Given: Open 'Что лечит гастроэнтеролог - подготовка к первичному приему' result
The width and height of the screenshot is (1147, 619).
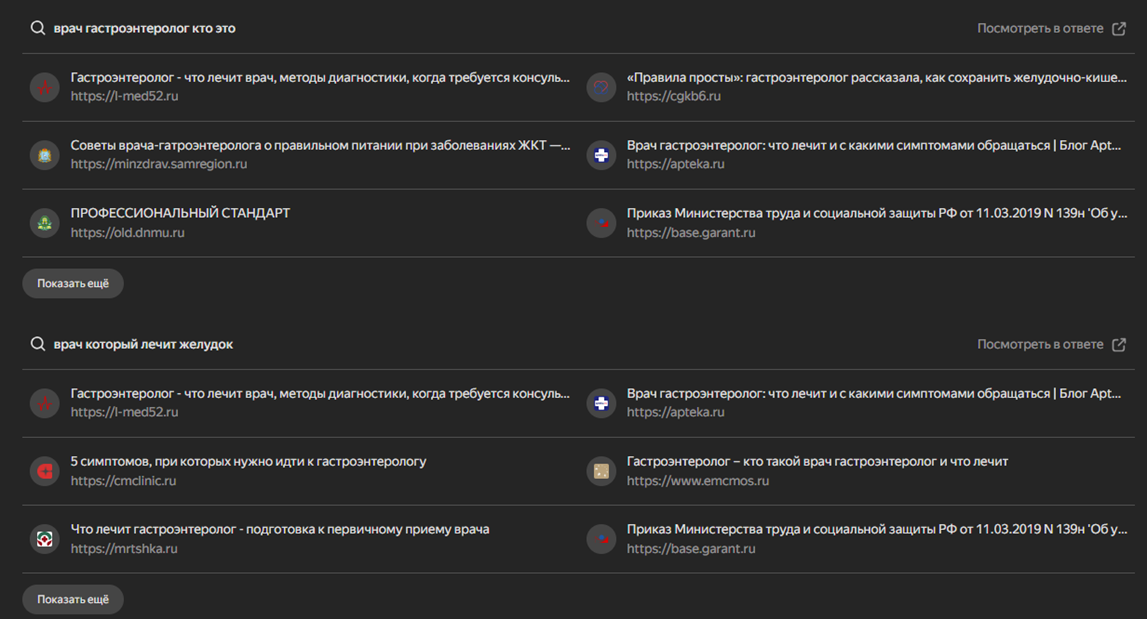Looking at the screenshot, I should 279,529.
